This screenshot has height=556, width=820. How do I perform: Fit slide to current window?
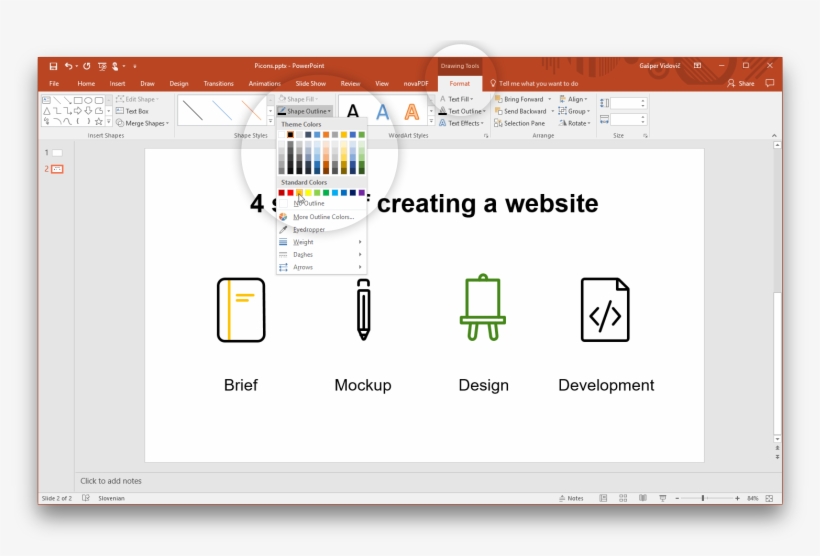(x=769, y=498)
